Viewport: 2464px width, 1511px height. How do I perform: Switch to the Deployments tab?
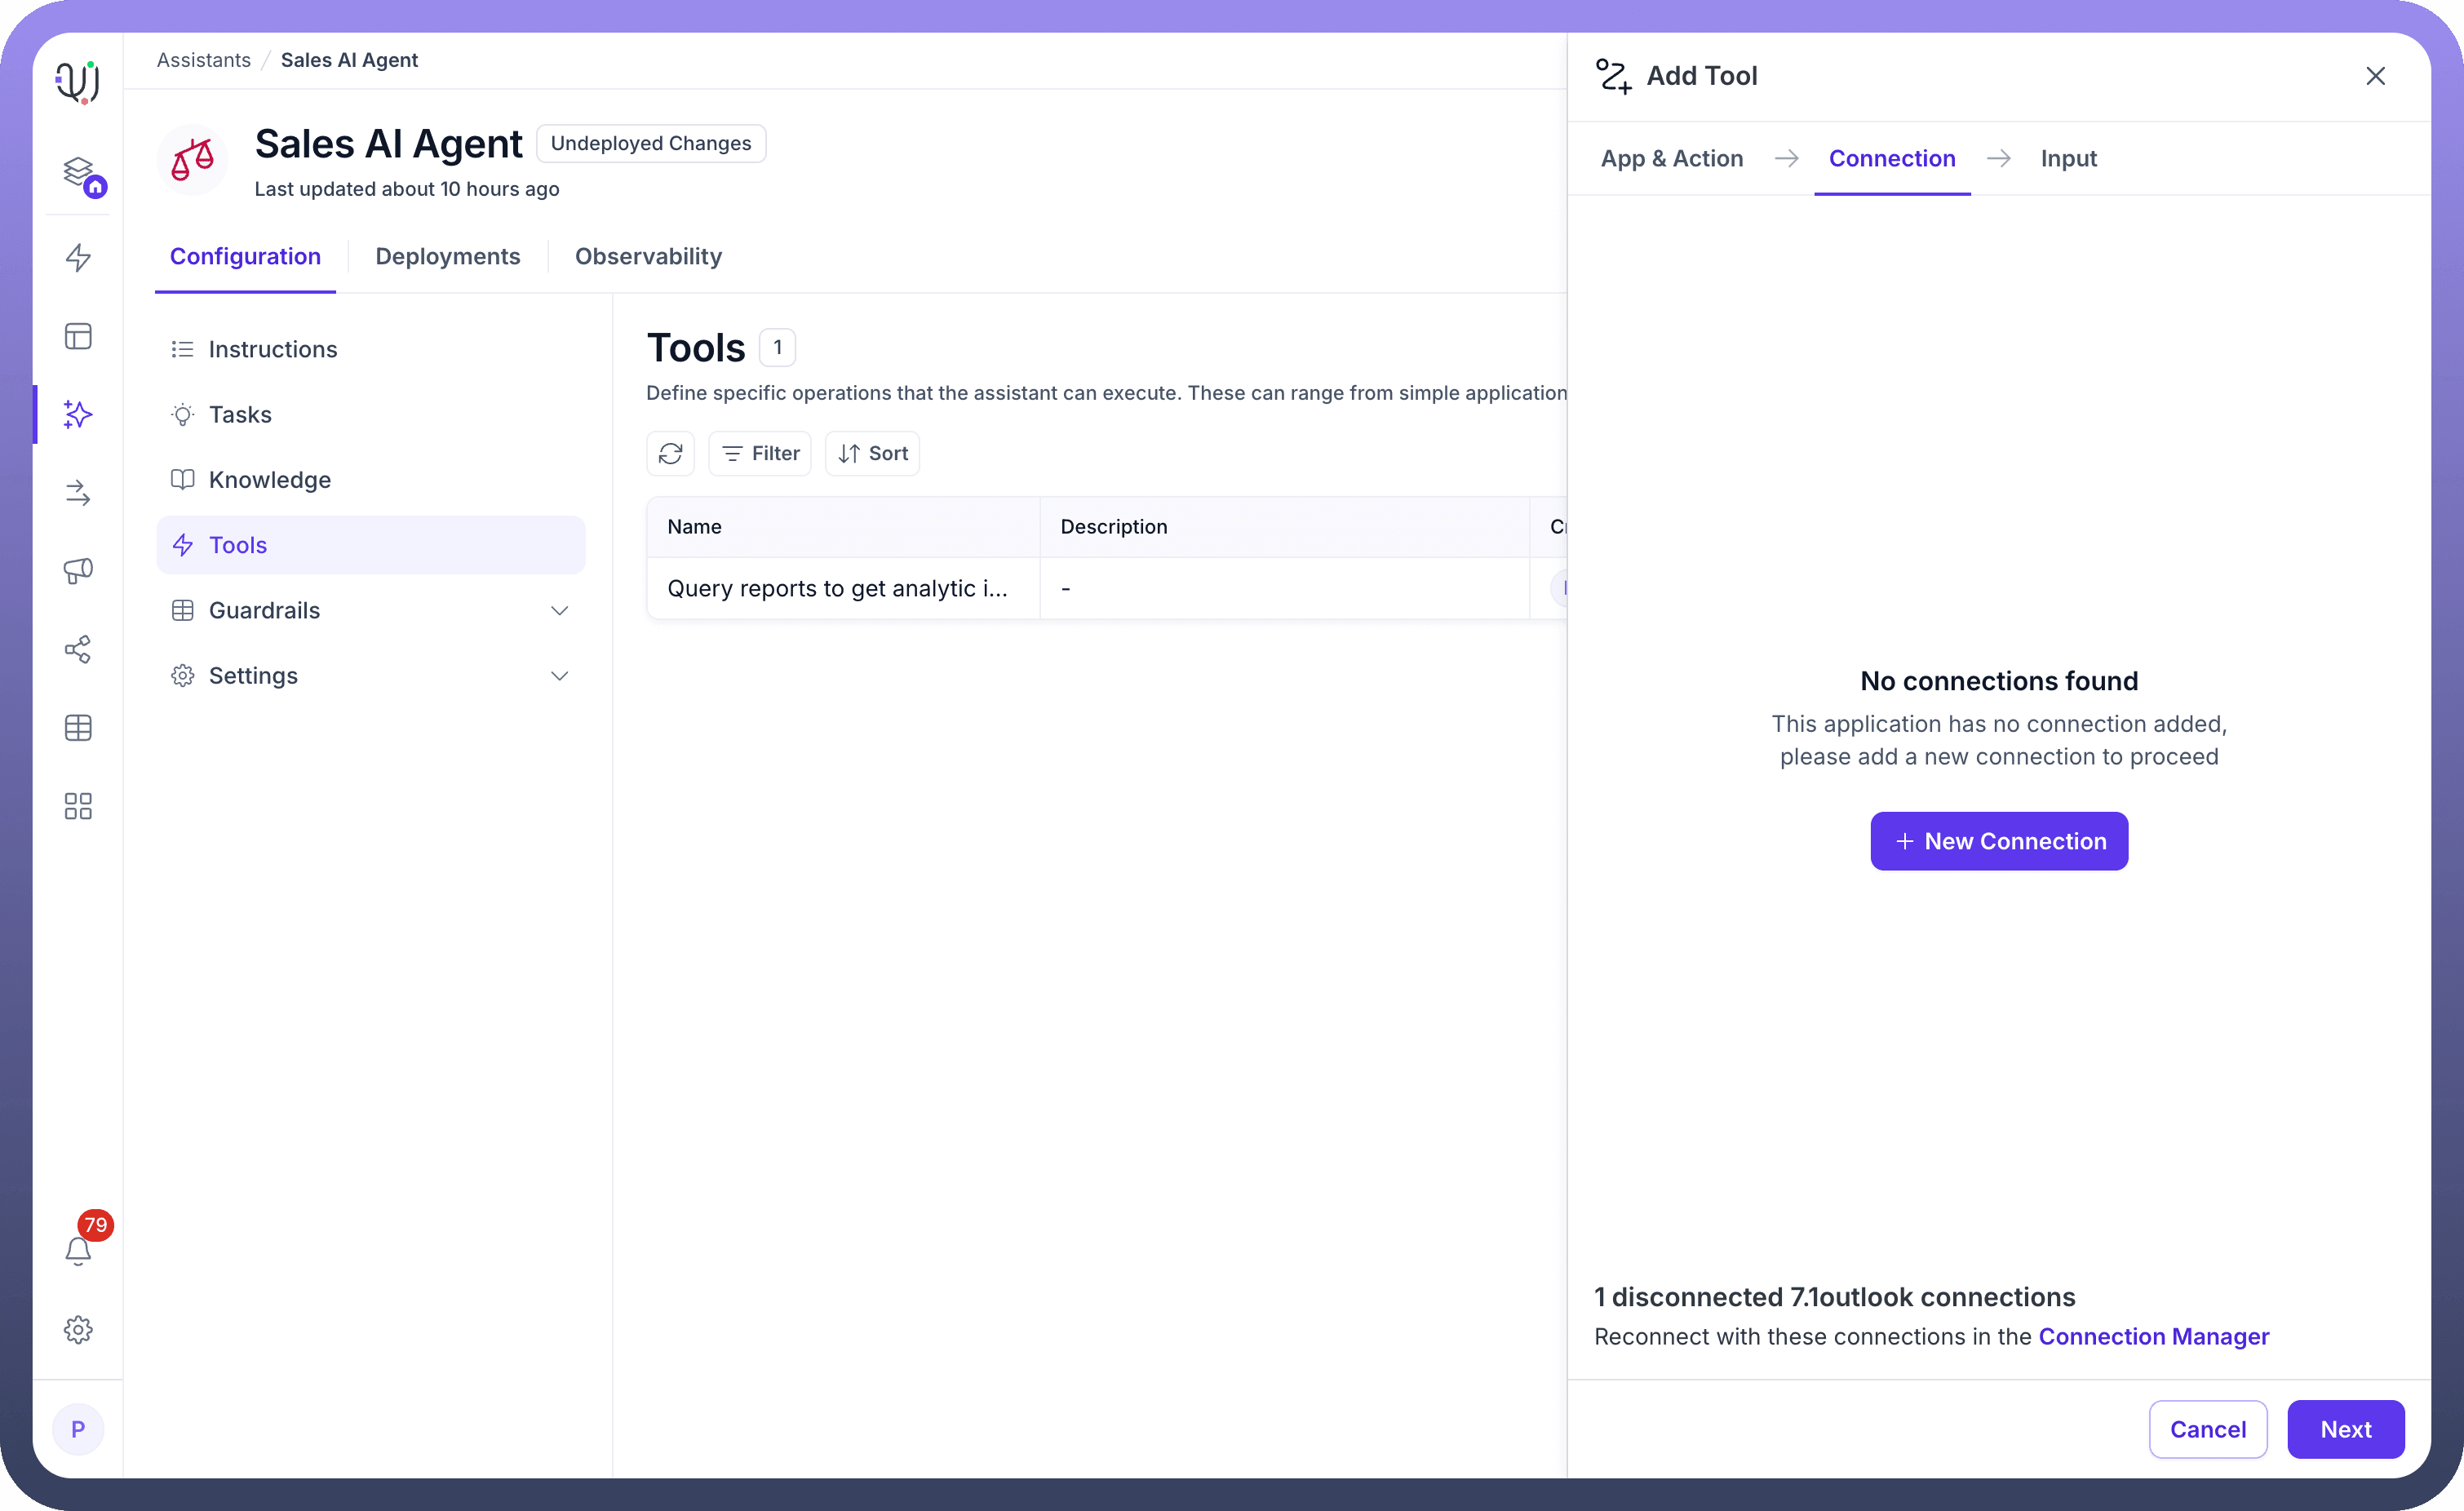[447, 256]
